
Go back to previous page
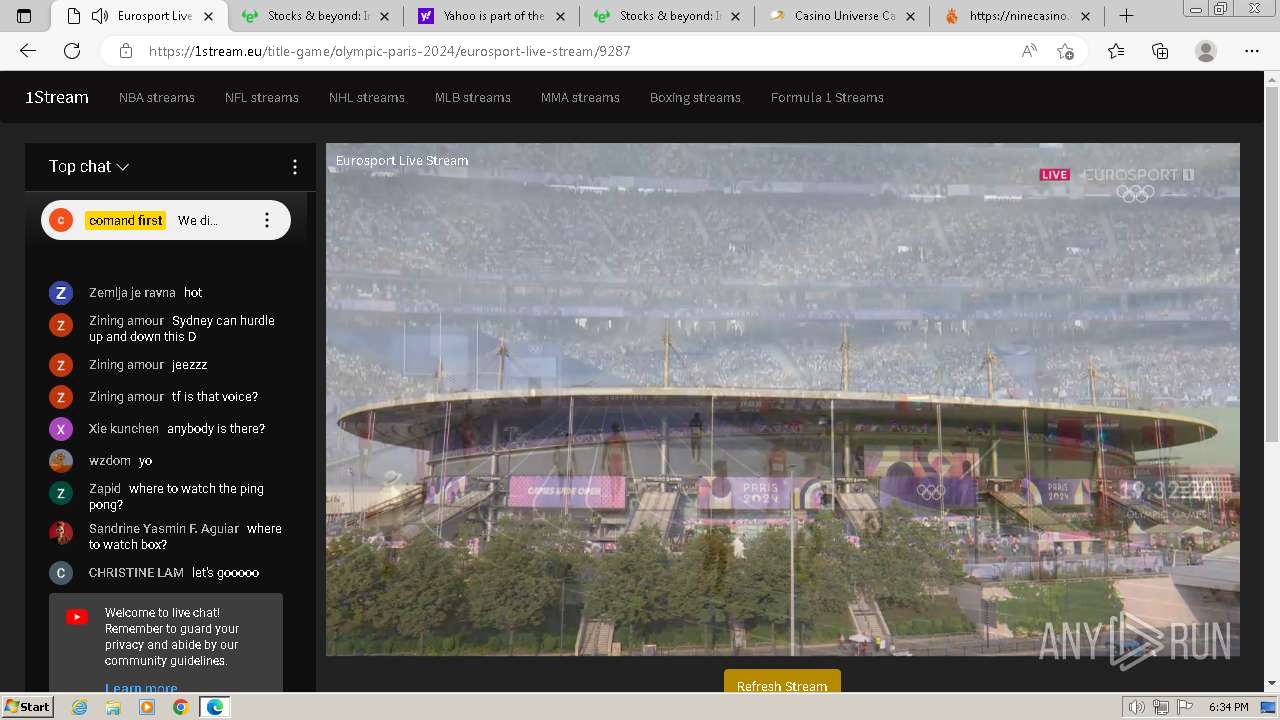tap(28, 51)
